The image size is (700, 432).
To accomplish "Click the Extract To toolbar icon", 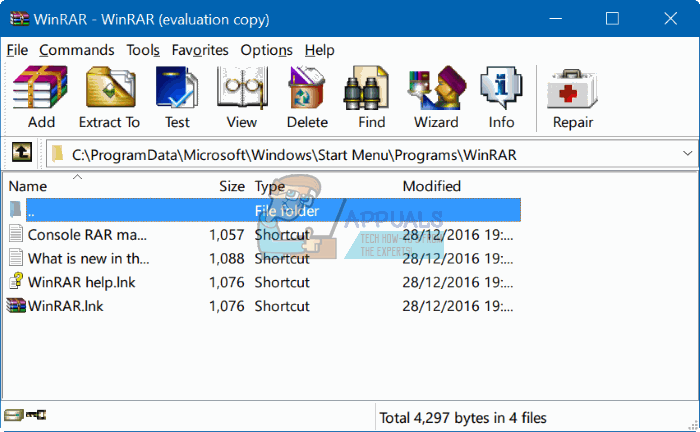I will [x=110, y=87].
